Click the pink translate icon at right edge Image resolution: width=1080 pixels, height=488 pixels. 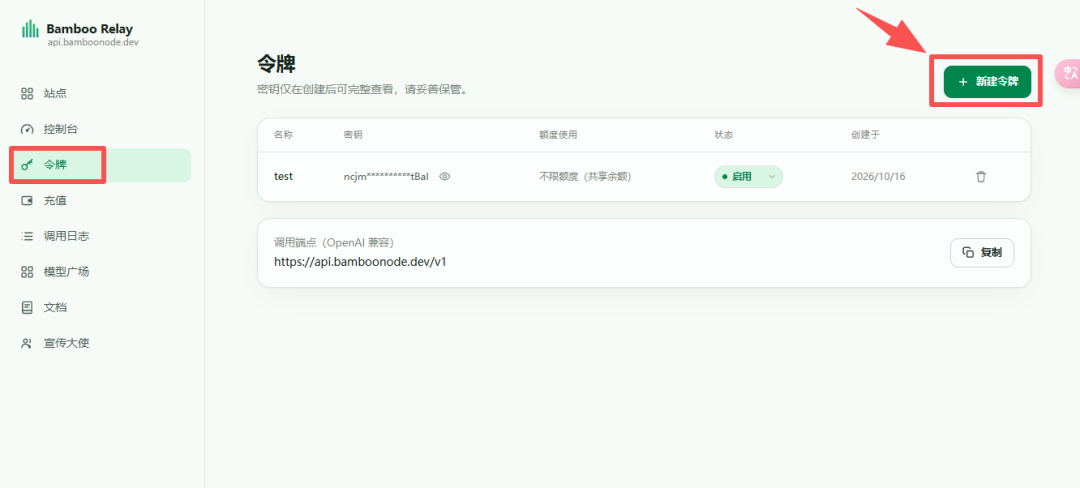pos(1069,74)
